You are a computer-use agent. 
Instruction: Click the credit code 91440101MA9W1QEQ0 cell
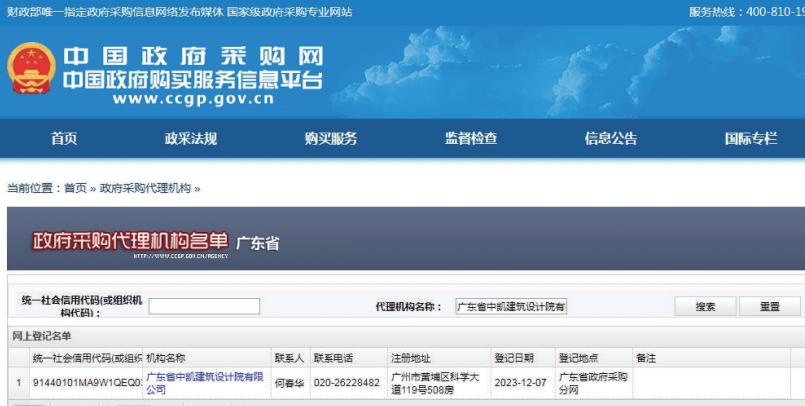(x=86, y=383)
